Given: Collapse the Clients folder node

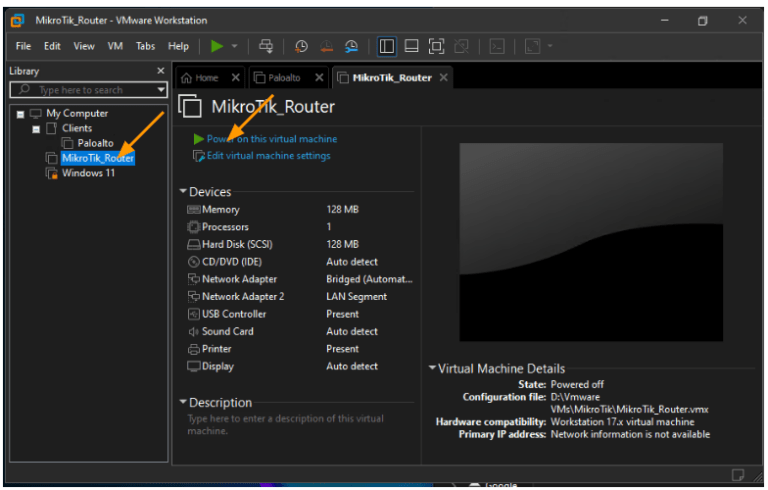Looking at the screenshot, I should pyautogui.click(x=36, y=129).
